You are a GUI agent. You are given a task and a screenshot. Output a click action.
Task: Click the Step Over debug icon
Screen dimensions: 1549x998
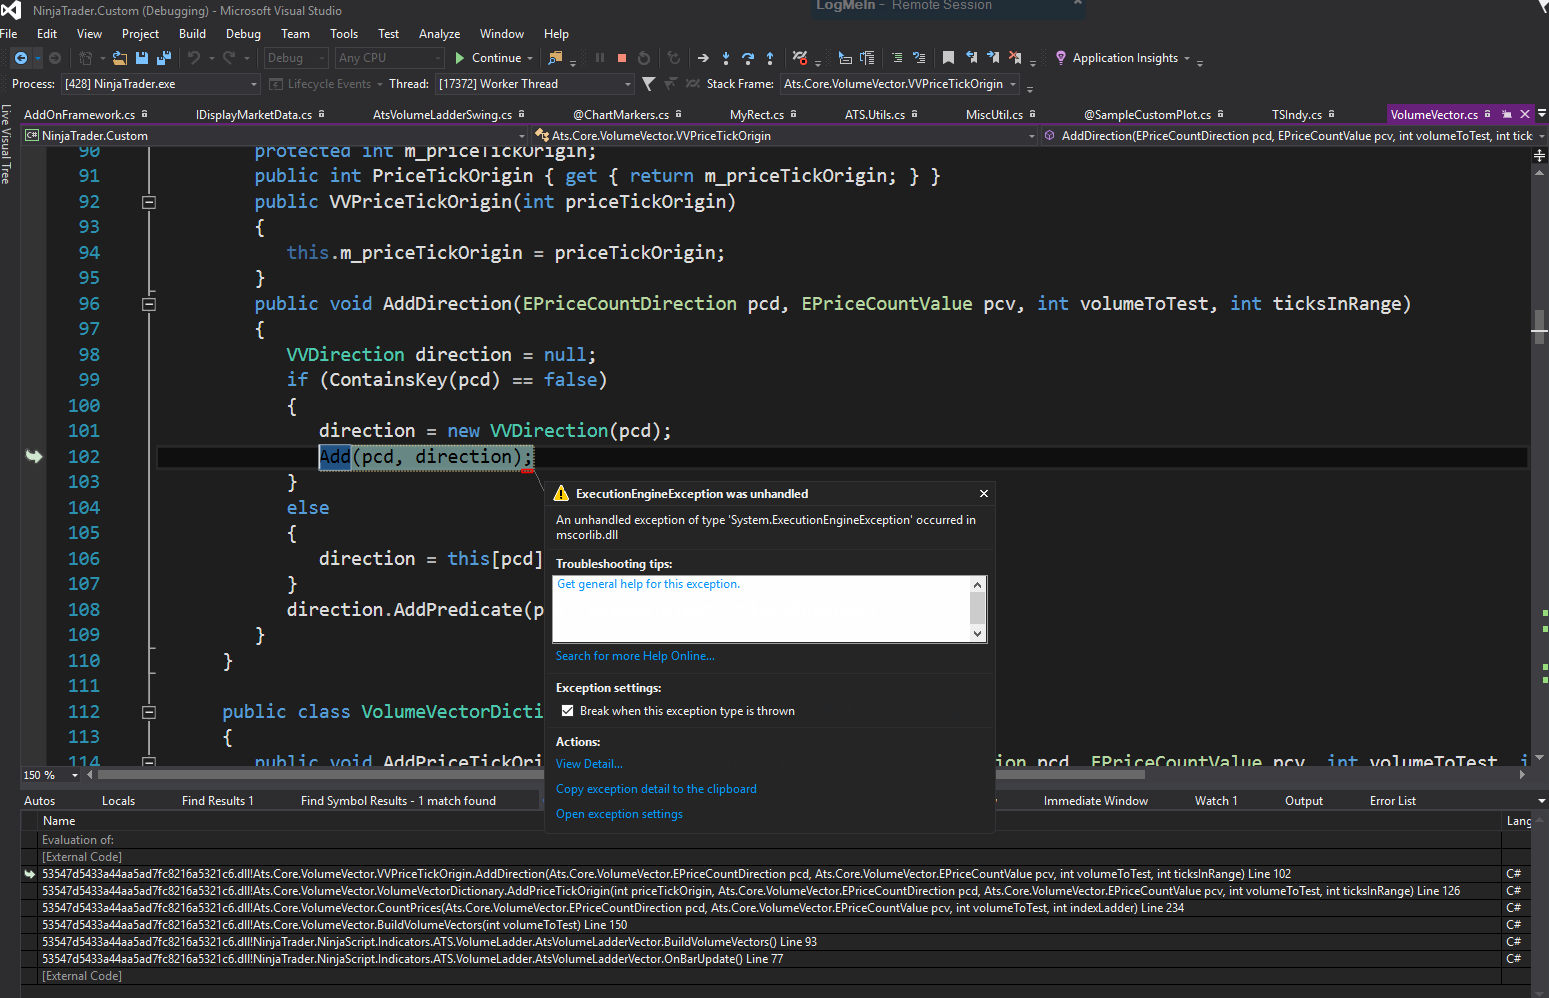(x=748, y=58)
